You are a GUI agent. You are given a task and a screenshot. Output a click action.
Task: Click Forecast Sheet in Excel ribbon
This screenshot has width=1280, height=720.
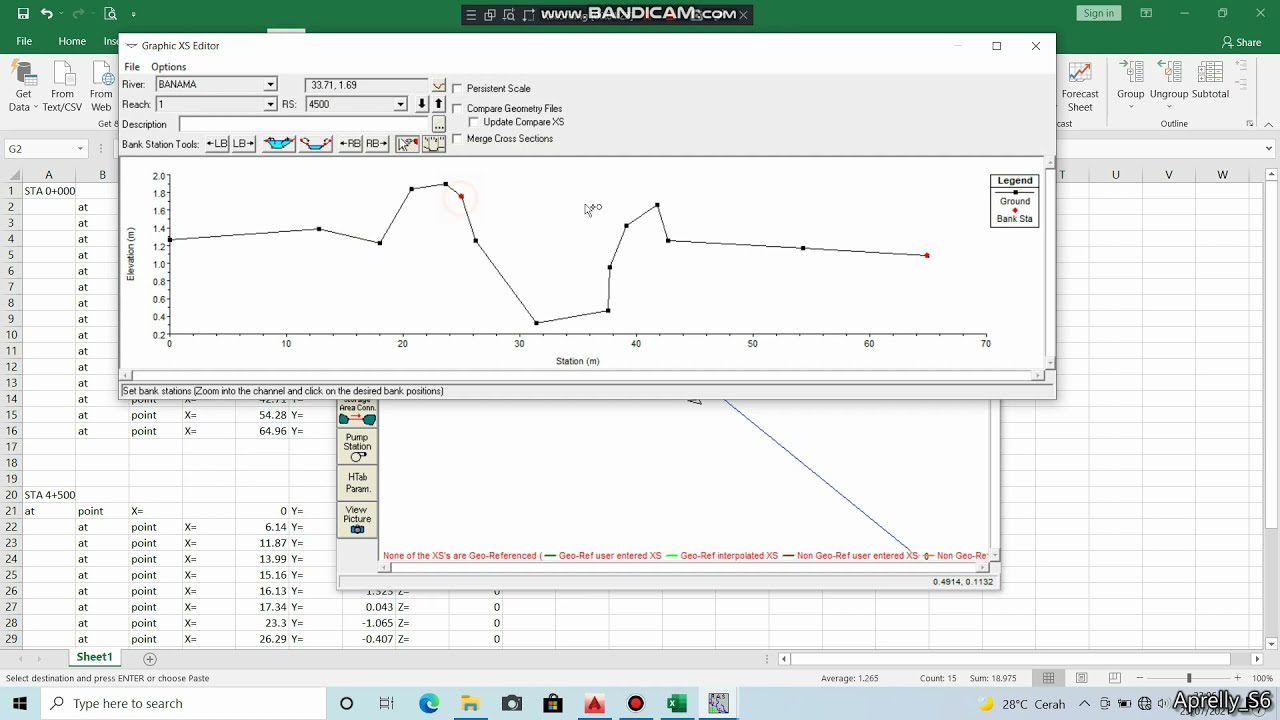(x=1080, y=86)
